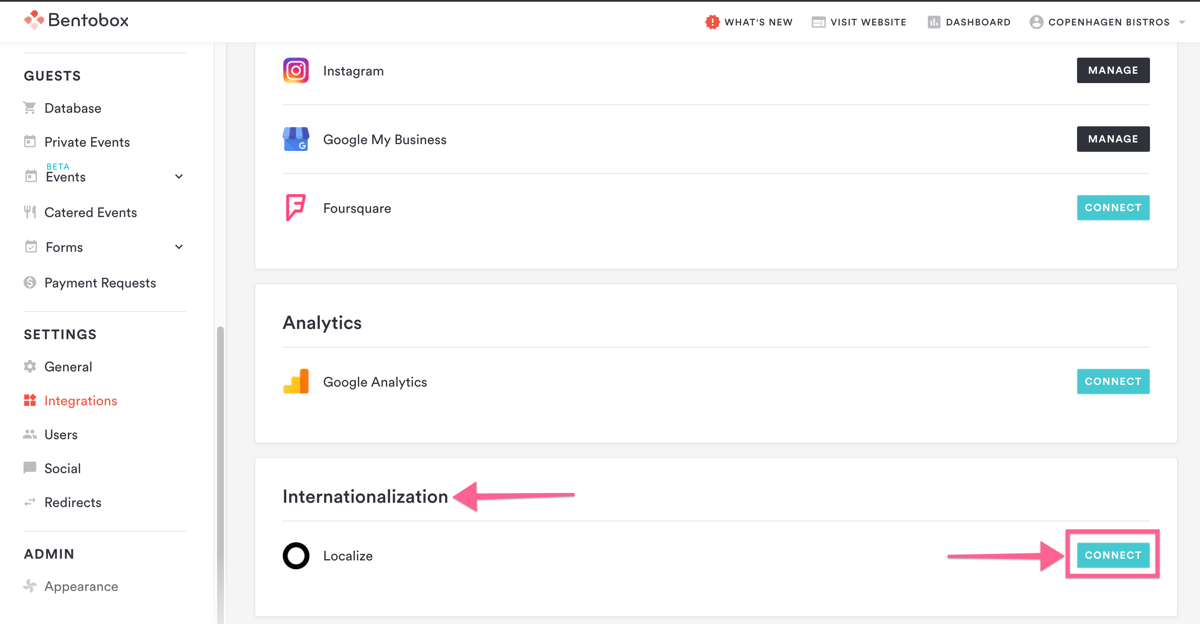Click the Private Events calendar icon
The image size is (1200, 624).
(30, 142)
